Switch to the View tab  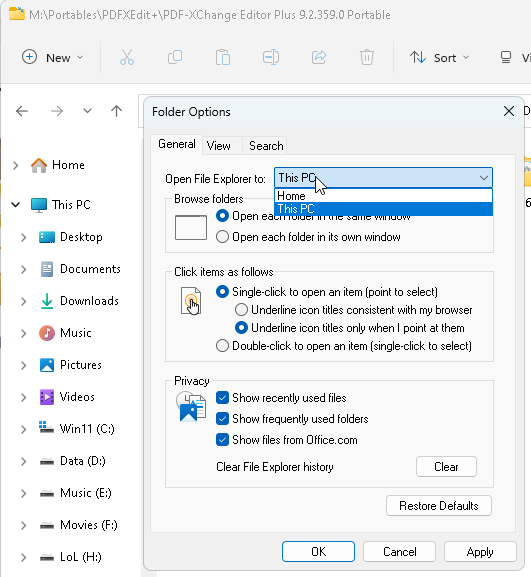pyautogui.click(x=219, y=146)
